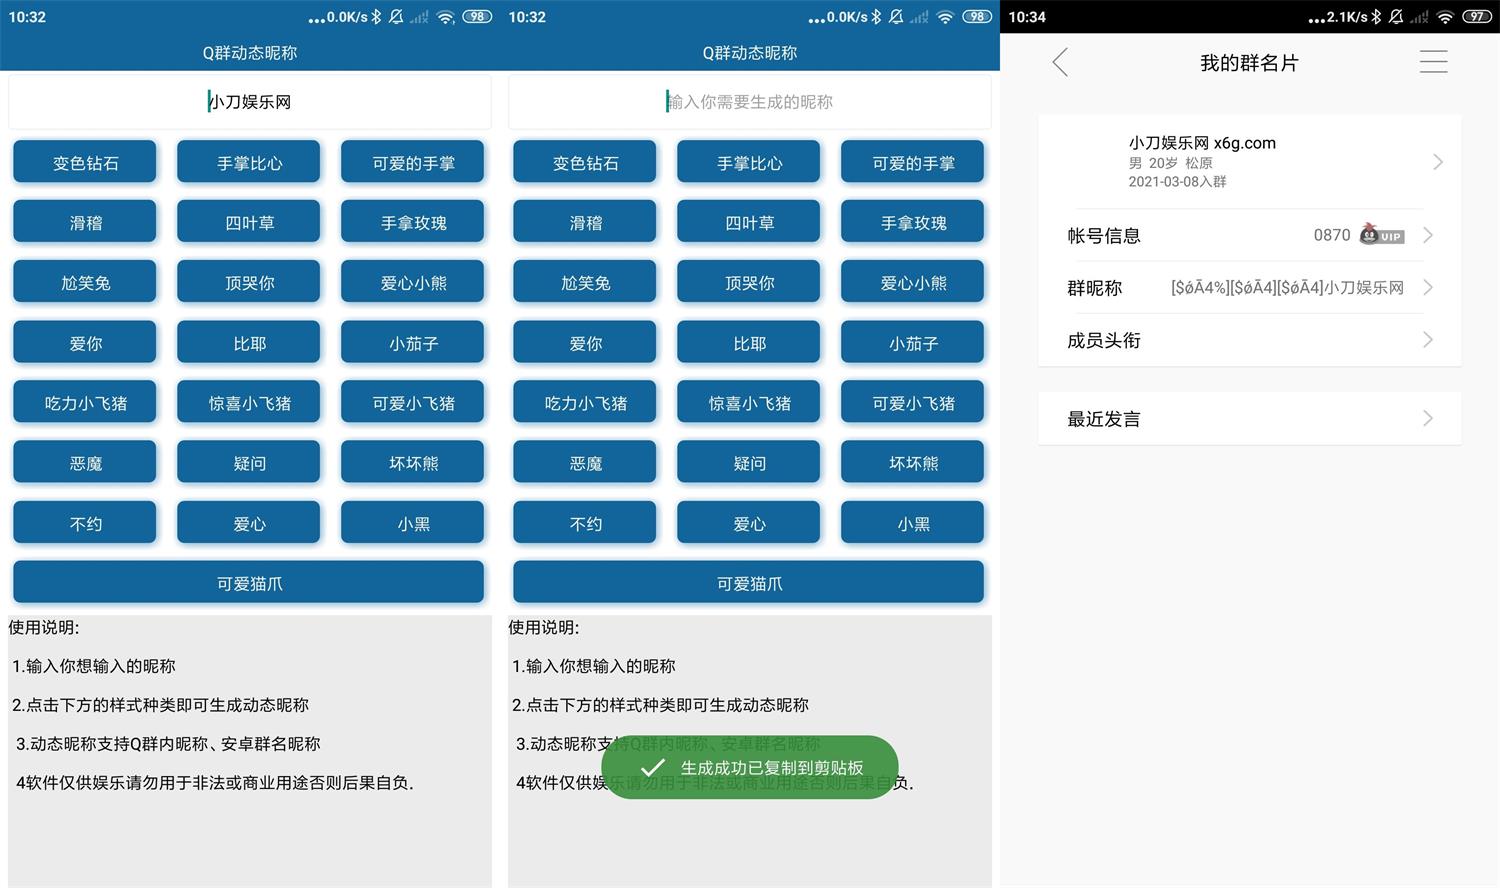Click the UIP badge next to 0870
This screenshot has height=888, width=1500.
(x=1382, y=235)
